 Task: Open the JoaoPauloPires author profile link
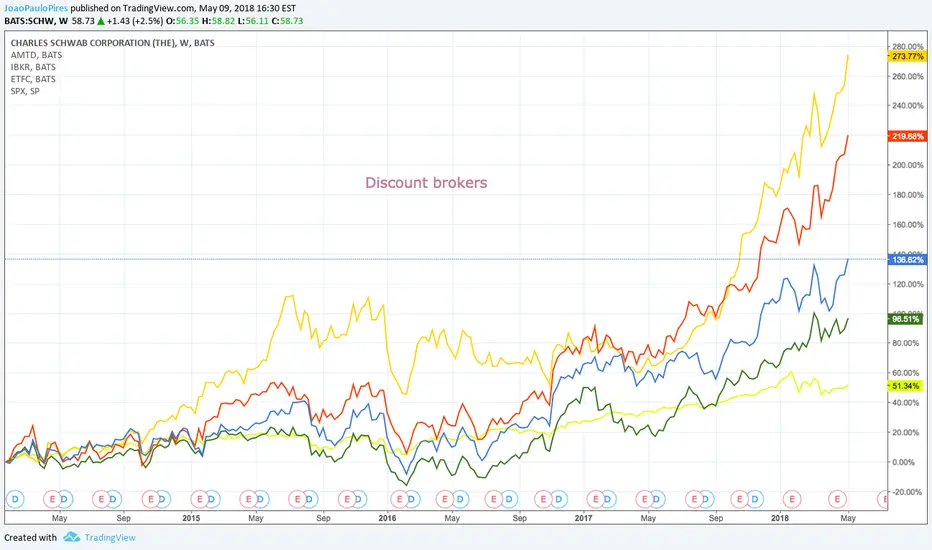[36, 8]
